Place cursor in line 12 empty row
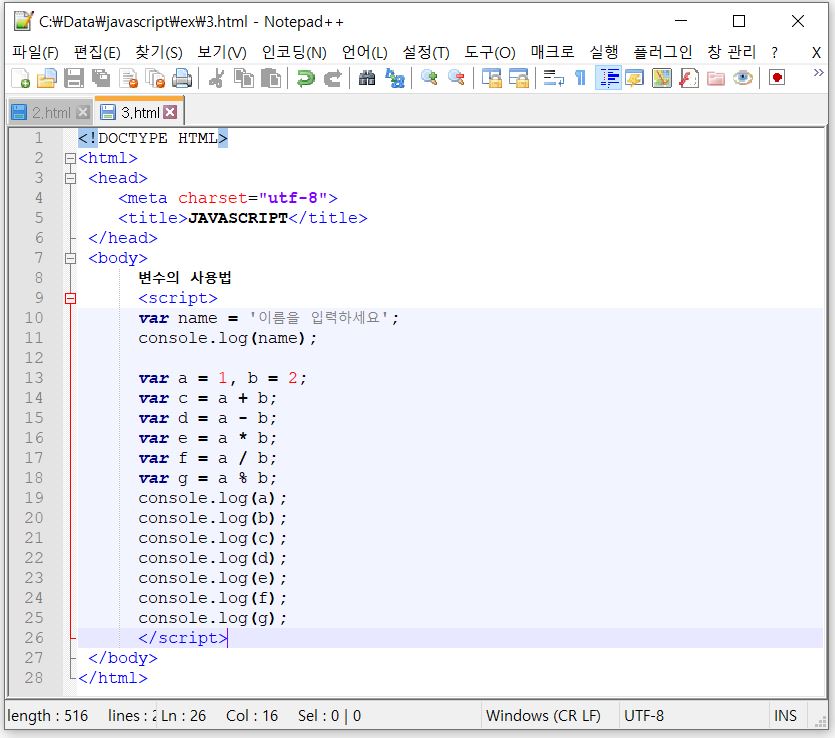Image resolution: width=835 pixels, height=738 pixels. tap(450, 358)
